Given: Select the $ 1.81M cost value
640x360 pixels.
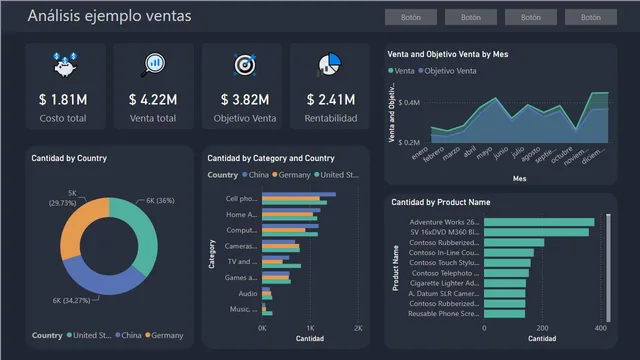Looking at the screenshot, I should [x=63, y=100].
